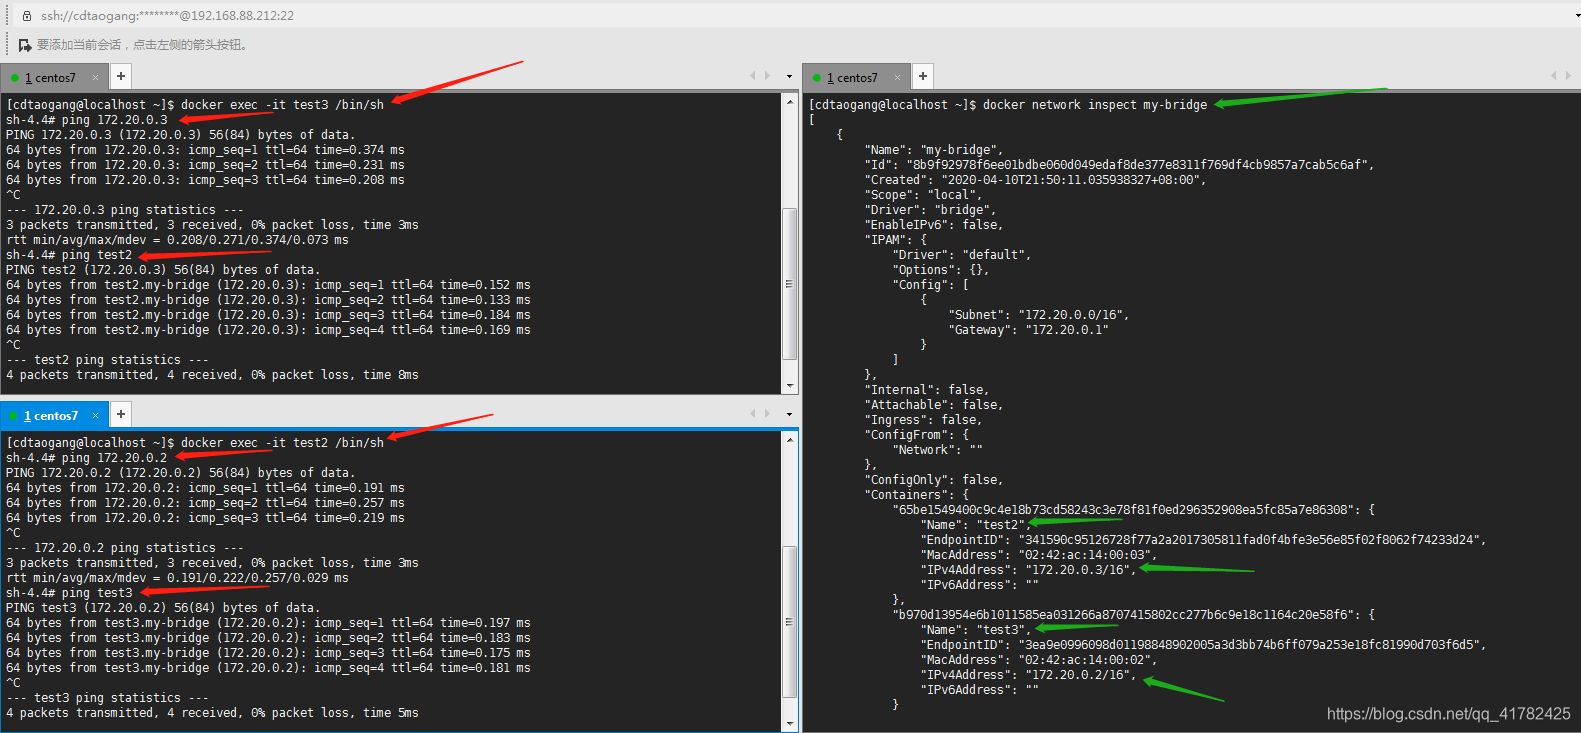Click the '"Name": "my-bridge"' line

coord(934,150)
